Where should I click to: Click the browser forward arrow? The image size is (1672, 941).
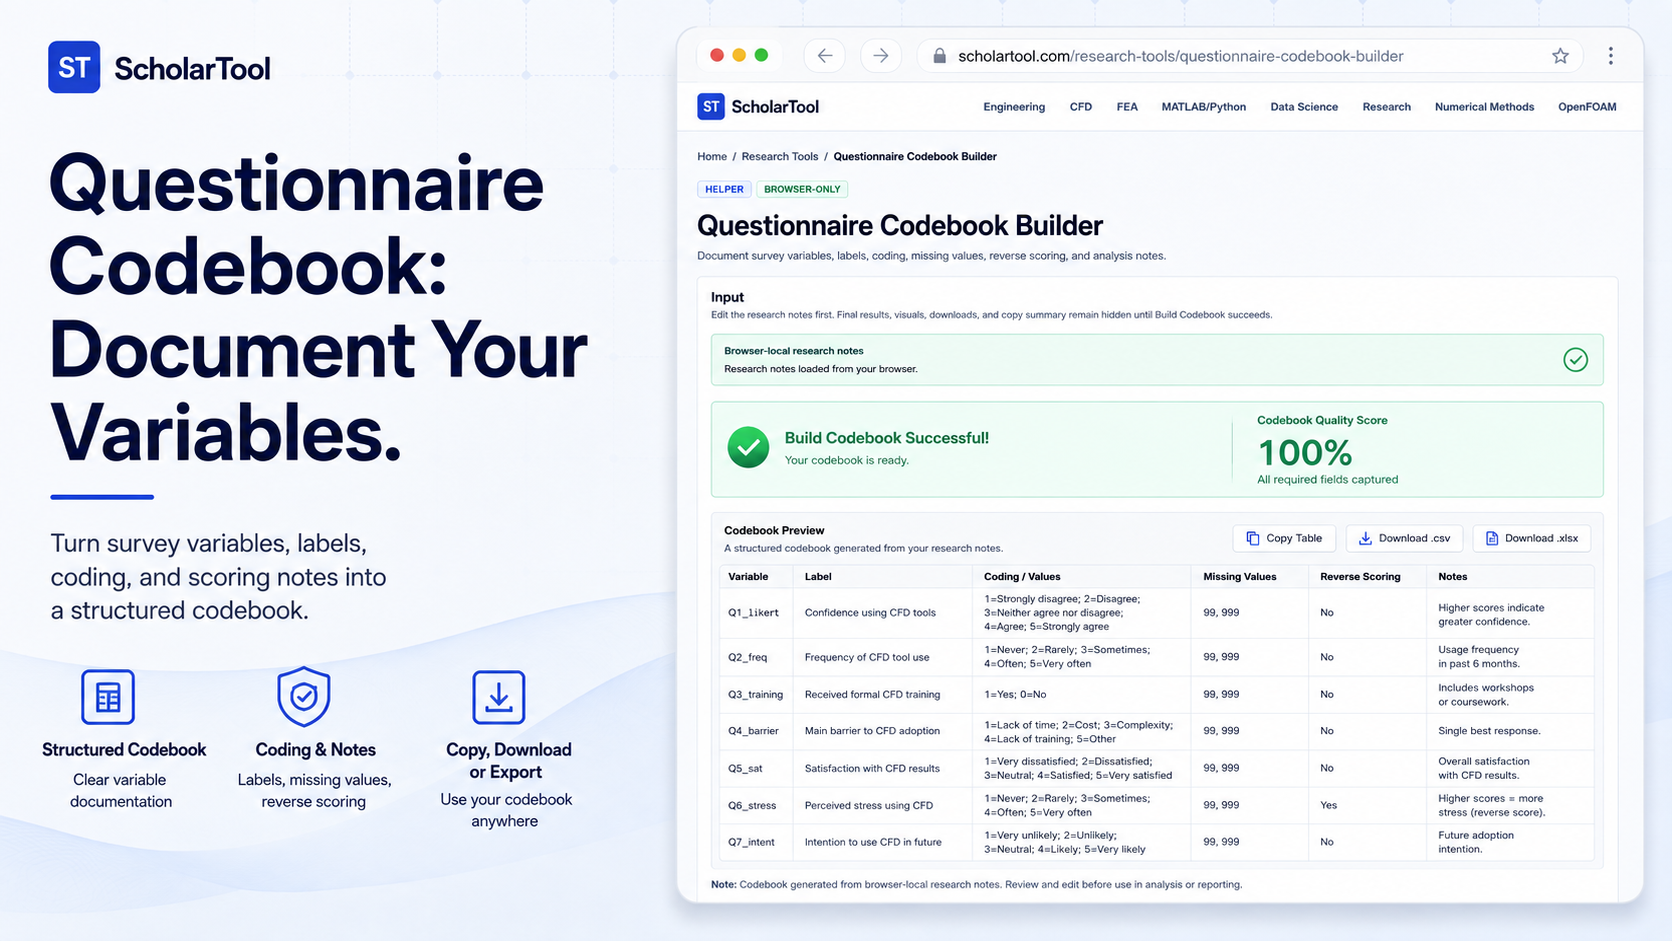click(x=880, y=56)
